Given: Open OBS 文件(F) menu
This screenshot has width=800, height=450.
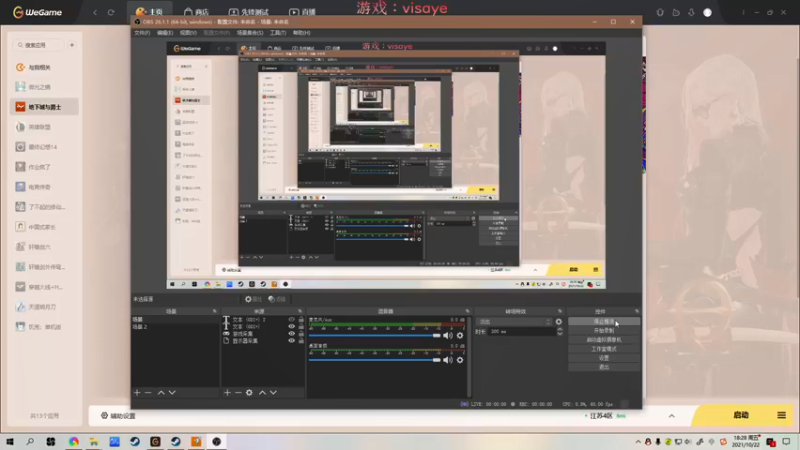Looking at the screenshot, I should [142, 33].
